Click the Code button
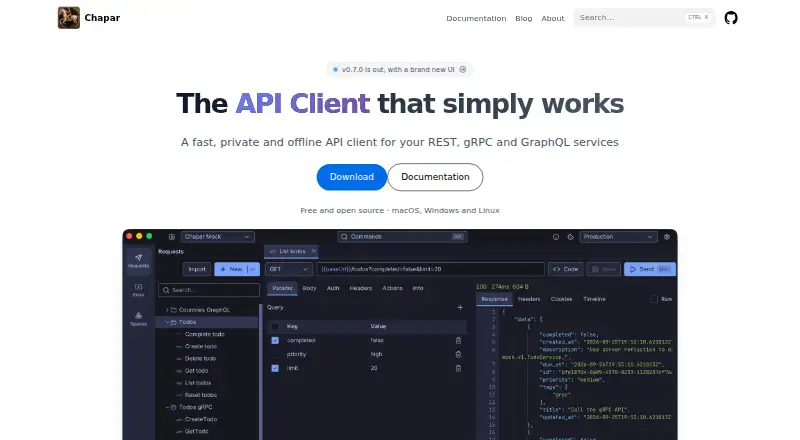 tap(565, 269)
